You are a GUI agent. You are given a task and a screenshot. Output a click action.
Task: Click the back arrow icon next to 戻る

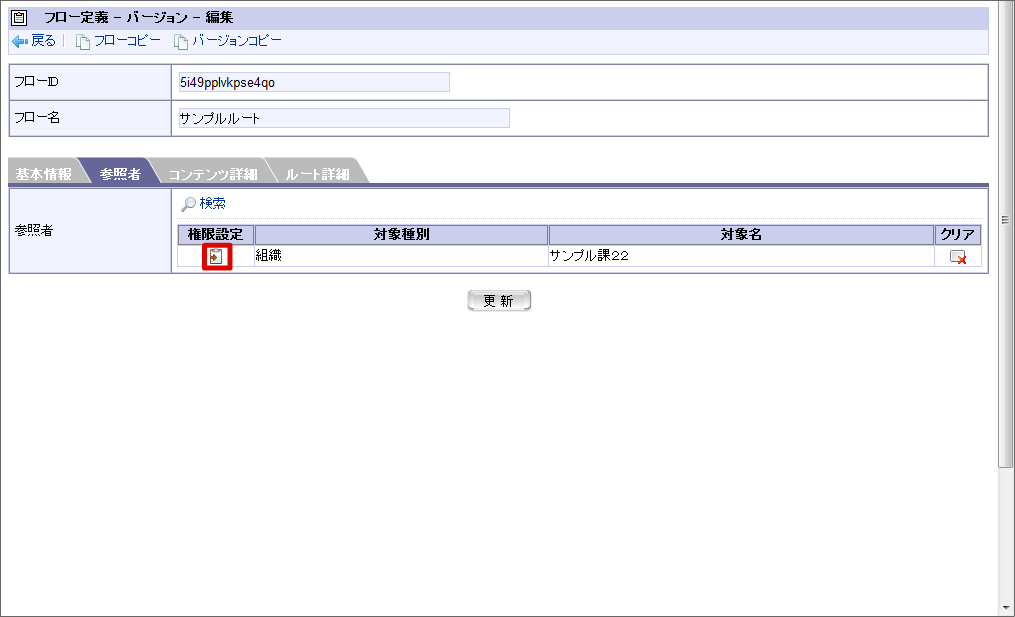(x=20, y=41)
